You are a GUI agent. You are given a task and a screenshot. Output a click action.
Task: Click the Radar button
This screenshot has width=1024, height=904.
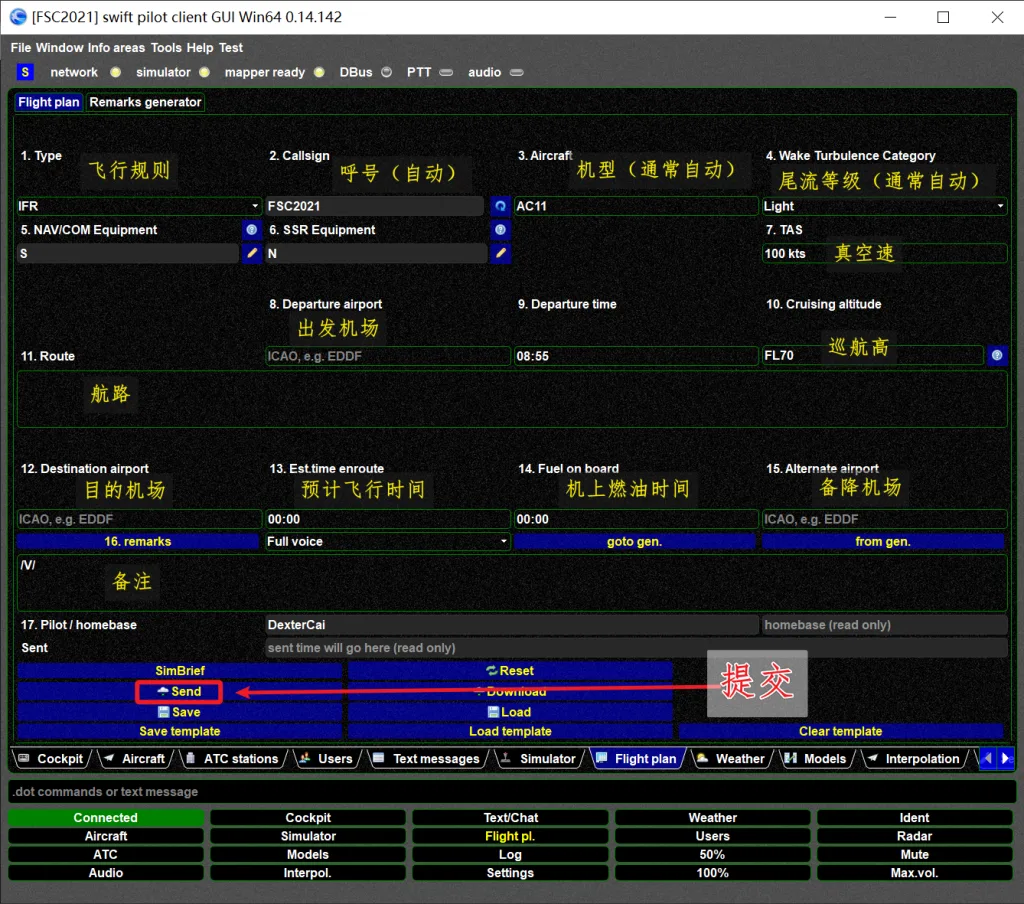(x=914, y=836)
